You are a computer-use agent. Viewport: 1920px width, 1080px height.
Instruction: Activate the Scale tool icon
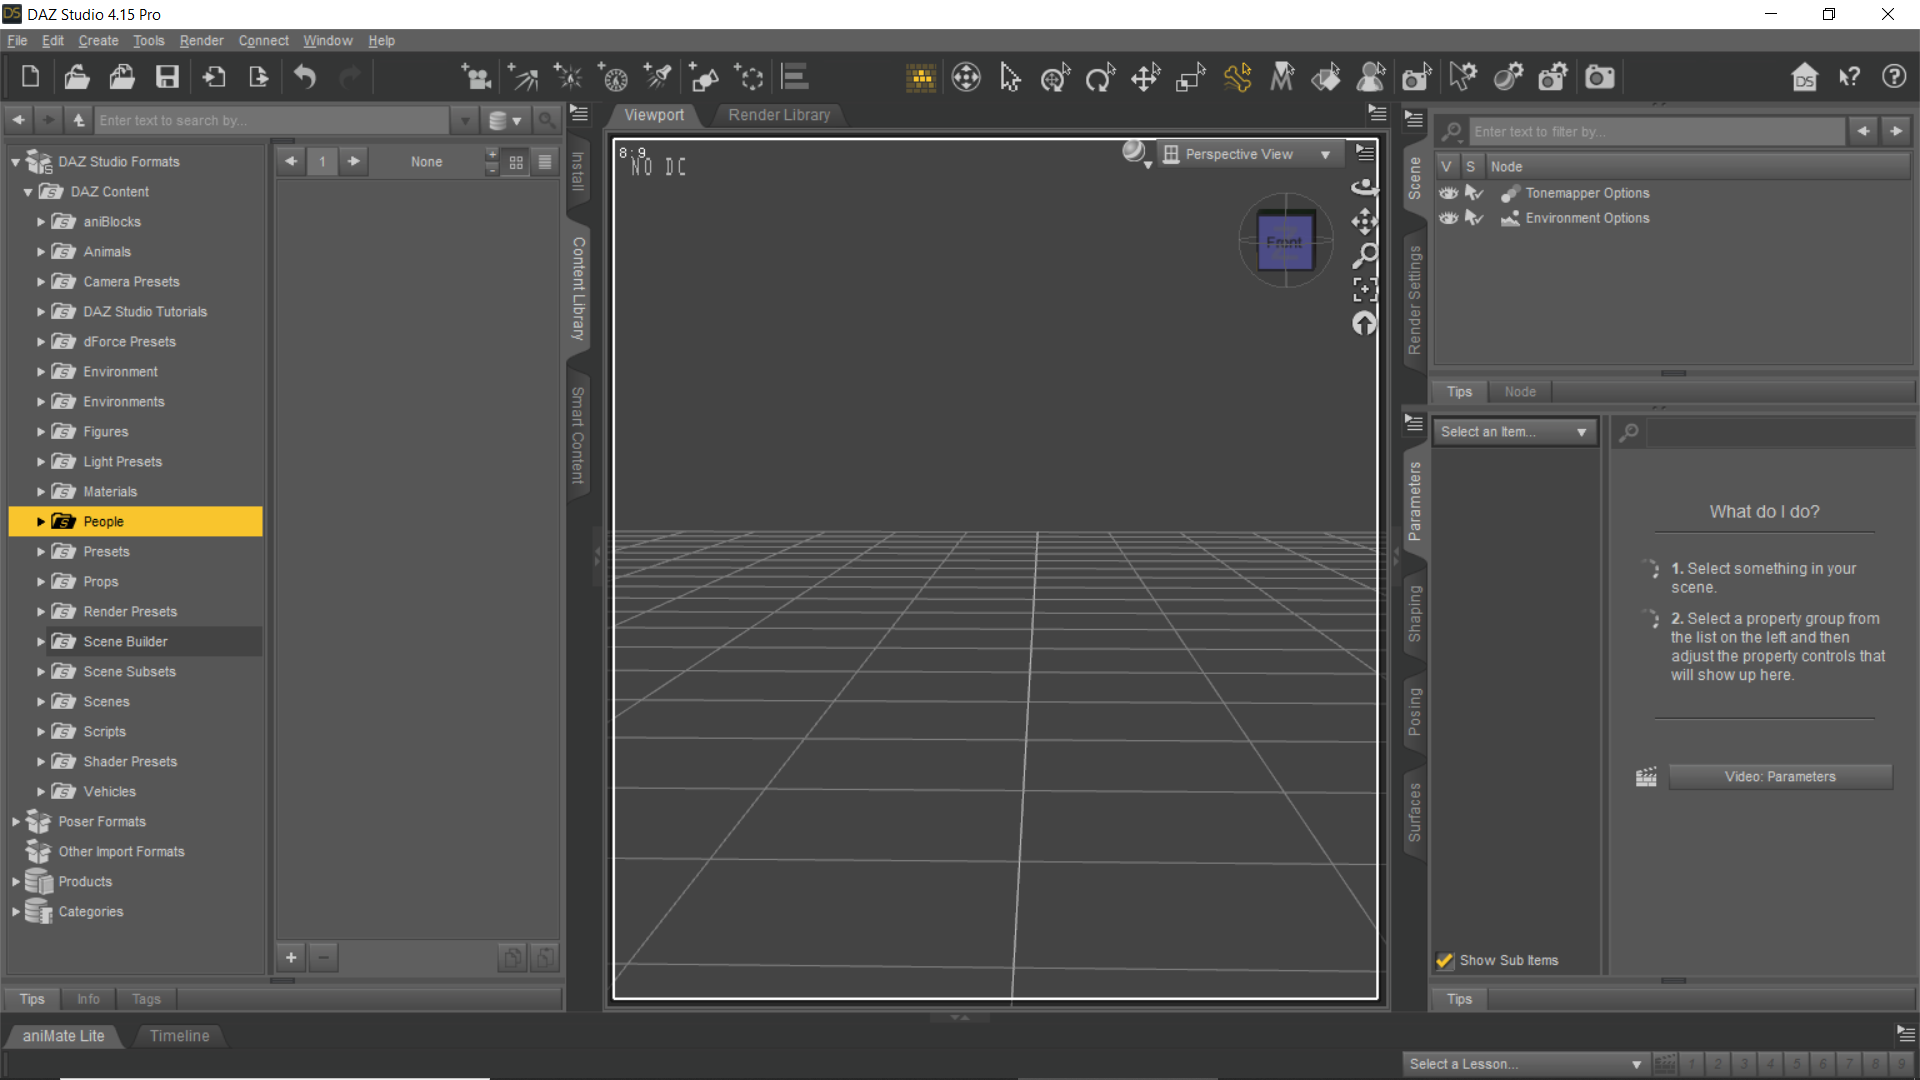[1190, 77]
